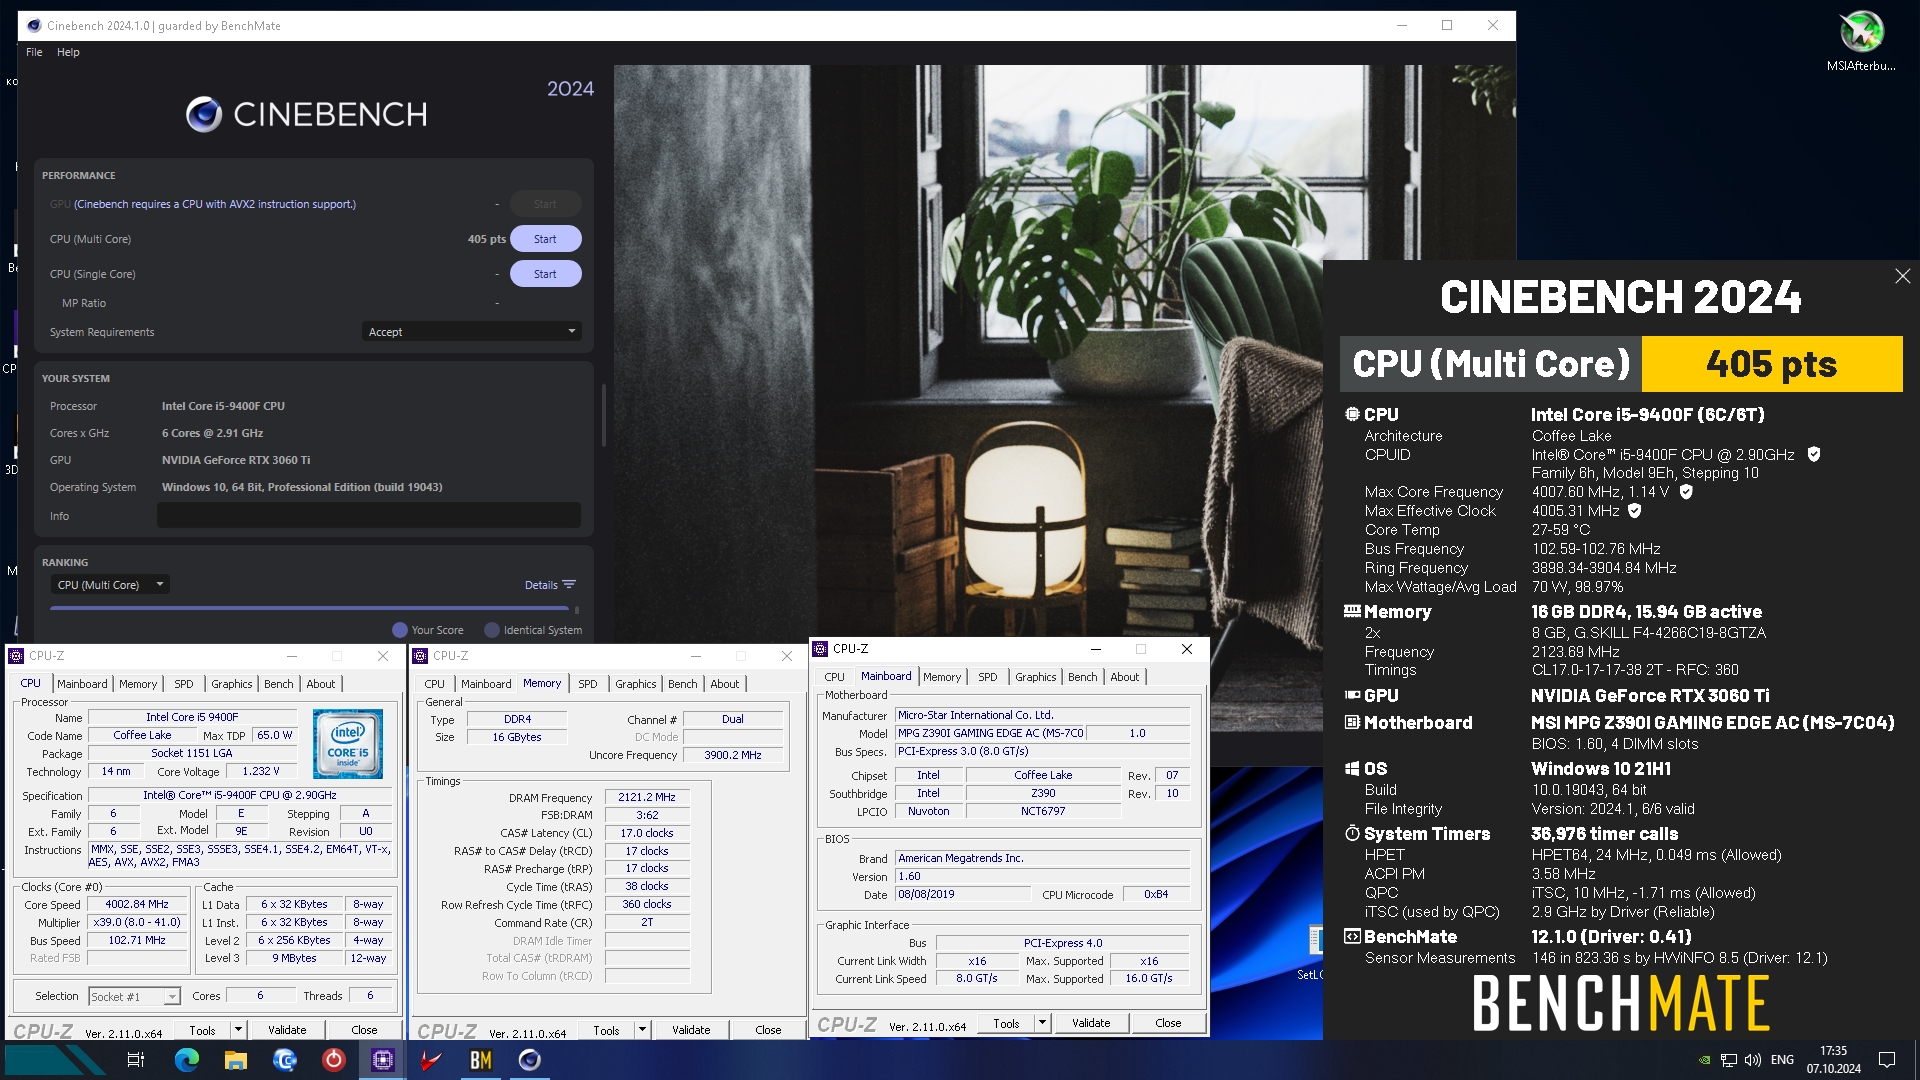
Task: Switch to SPD tab in CPU-Z Memory window
Action: [x=588, y=684]
